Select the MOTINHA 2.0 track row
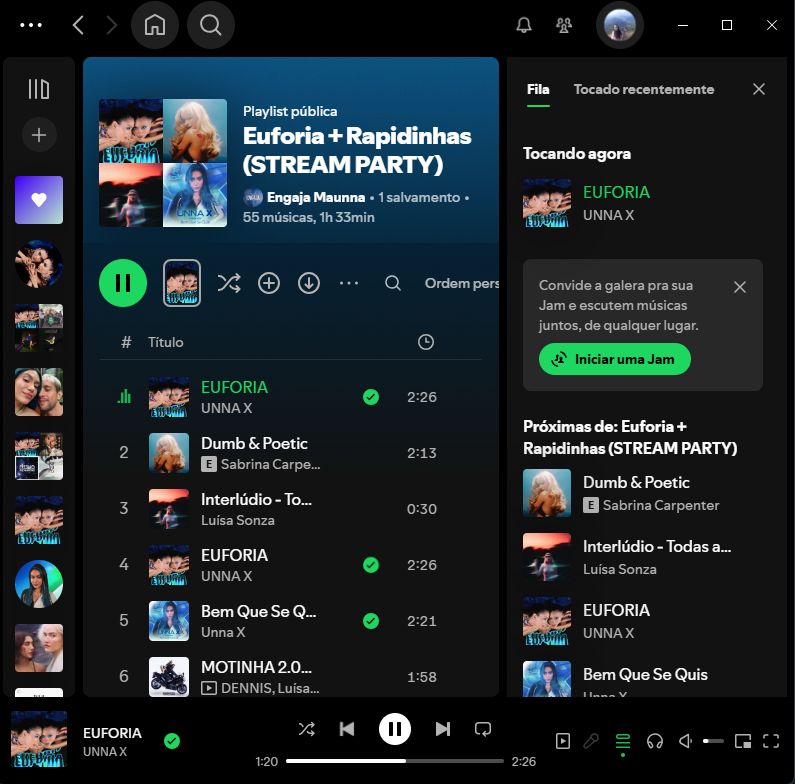 291,676
